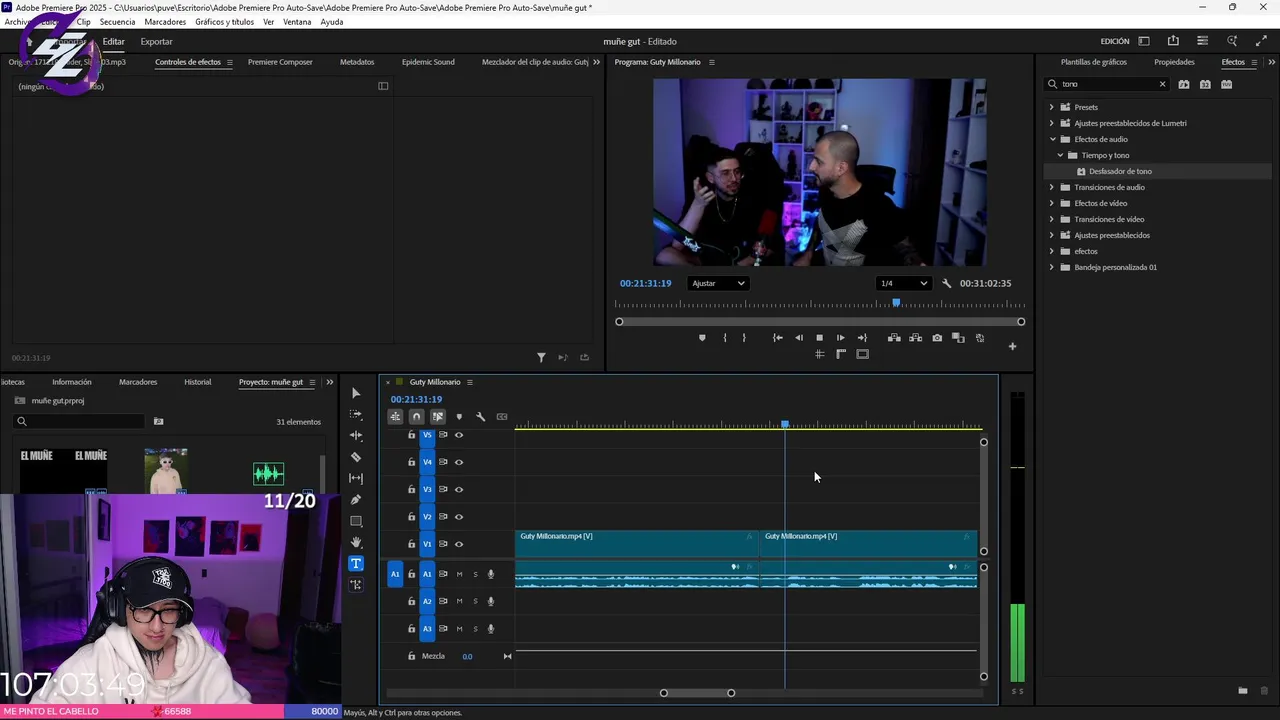The image size is (1280, 720).
Task: Clear the effects search field
Action: pos(1162,84)
